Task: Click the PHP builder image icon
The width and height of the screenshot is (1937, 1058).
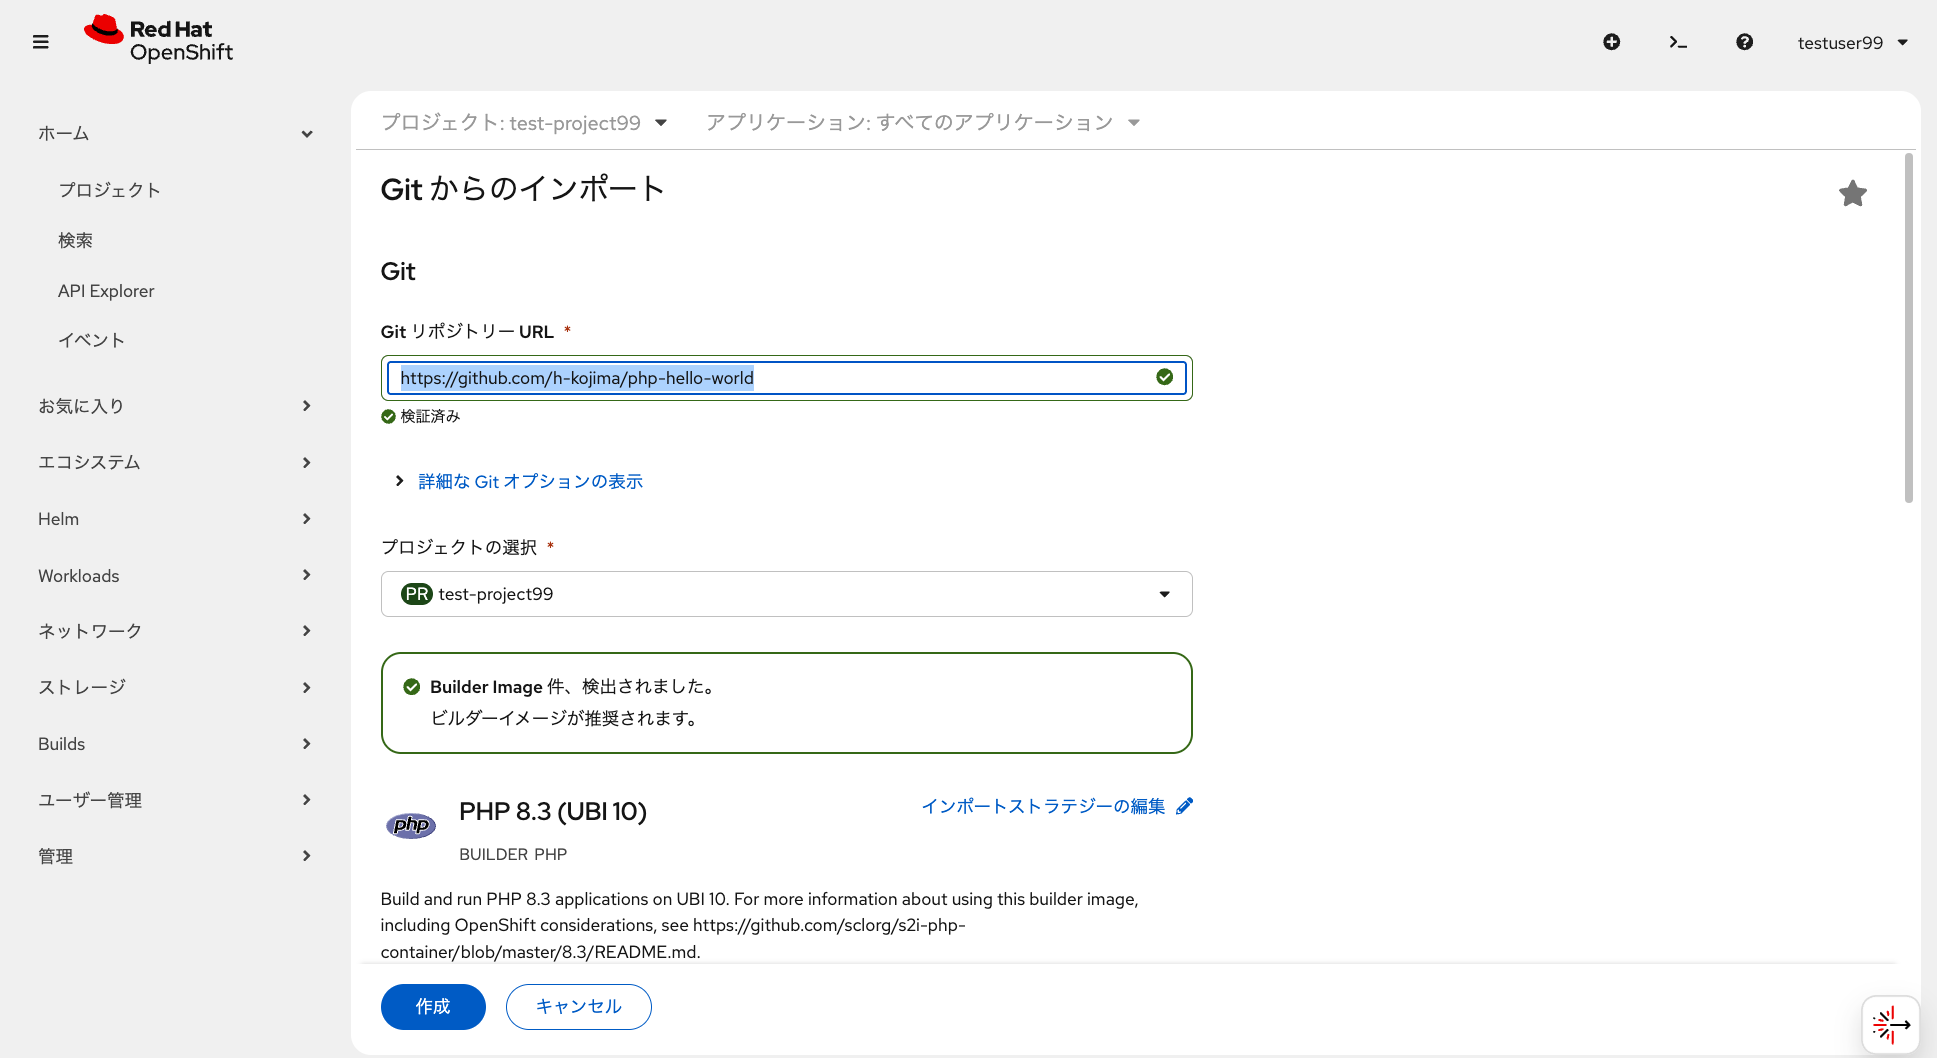Action: pyautogui.click(x=410, y=825)
